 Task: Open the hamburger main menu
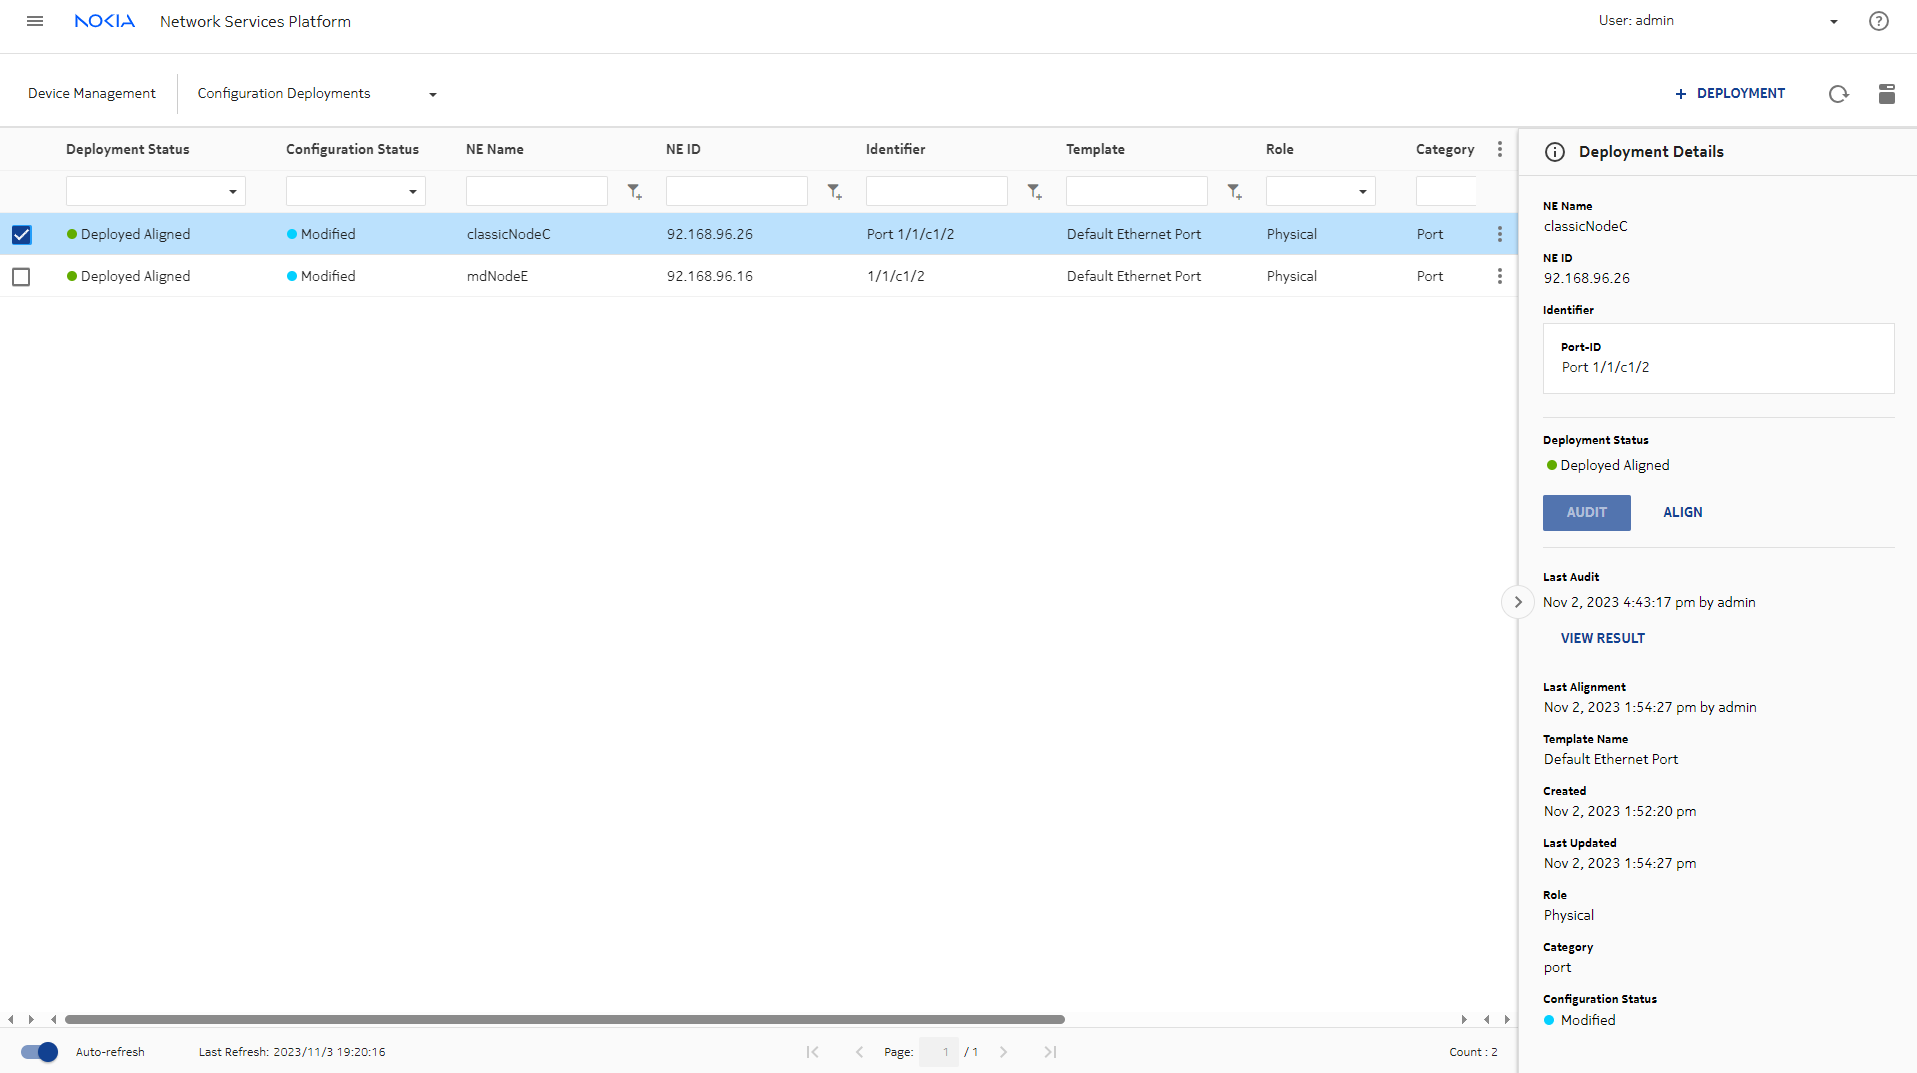click(35, 21)
